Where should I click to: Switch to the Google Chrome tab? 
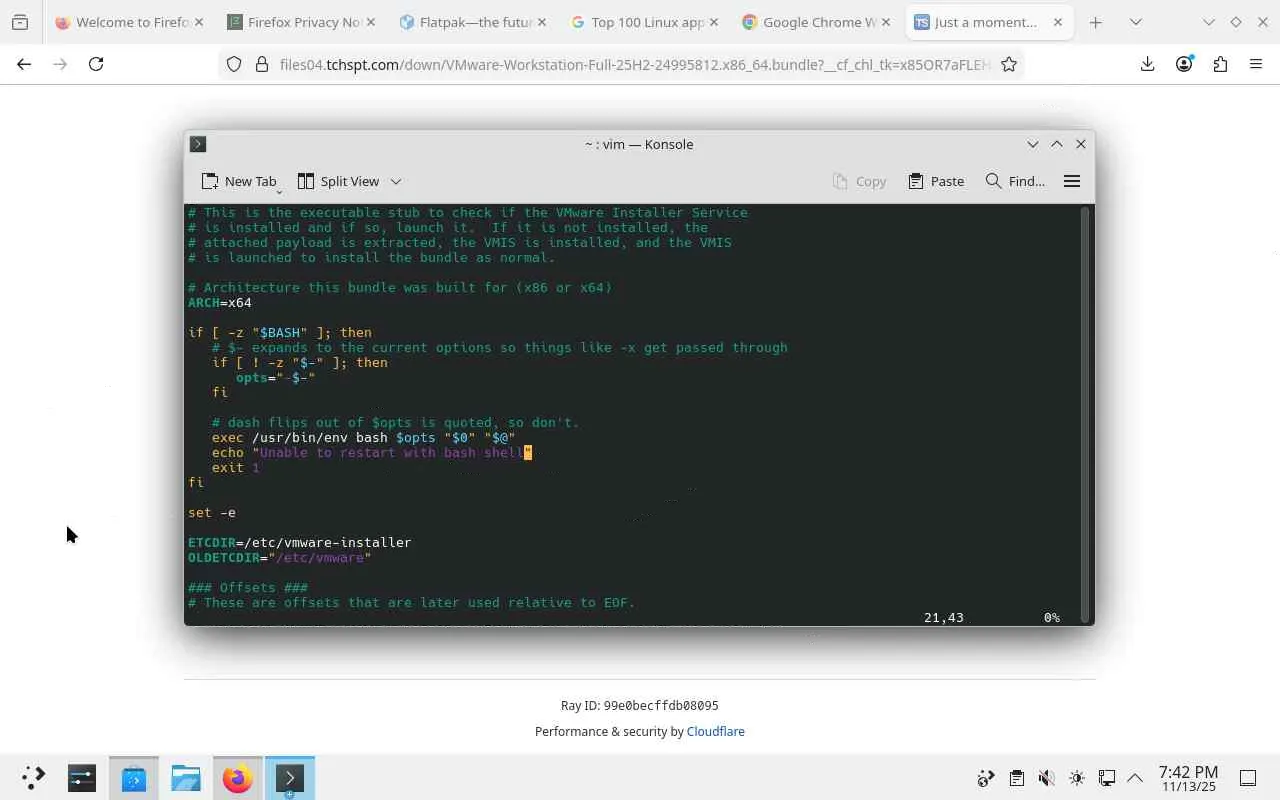(815, 22)
